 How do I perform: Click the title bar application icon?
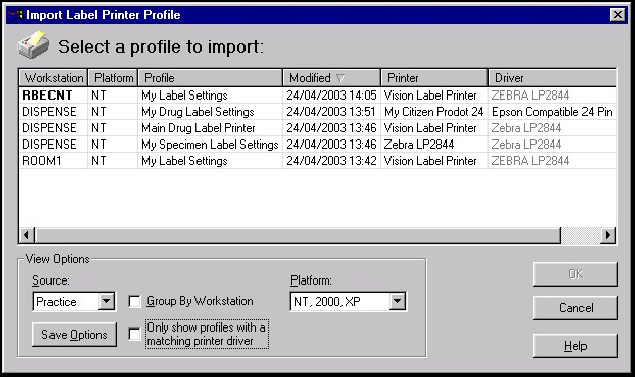pyautogui.click(x=15, y=15)
